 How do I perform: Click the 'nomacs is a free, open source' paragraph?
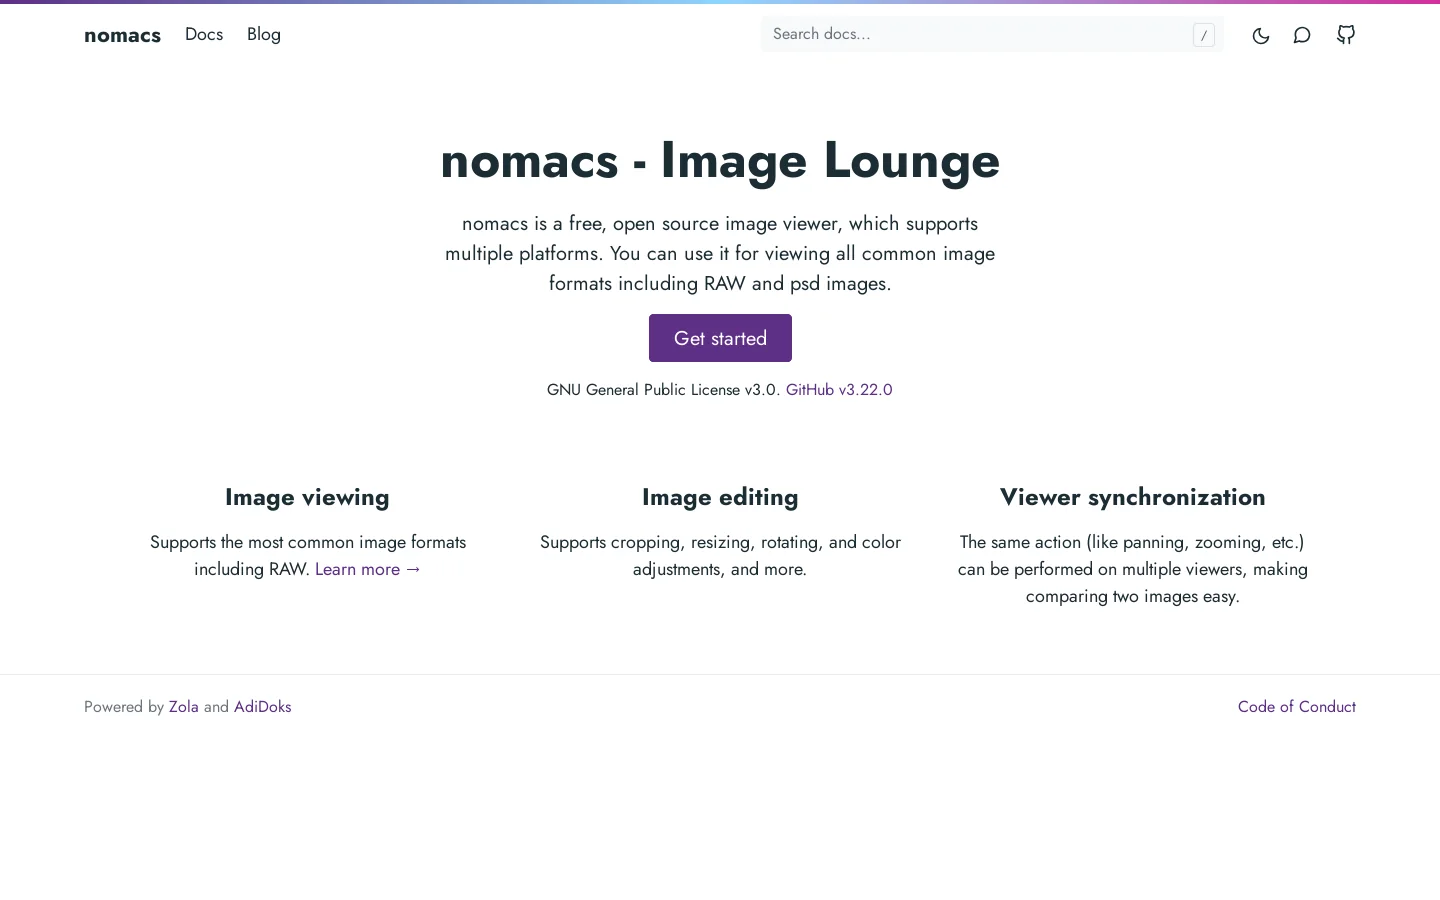pos(720,253)
